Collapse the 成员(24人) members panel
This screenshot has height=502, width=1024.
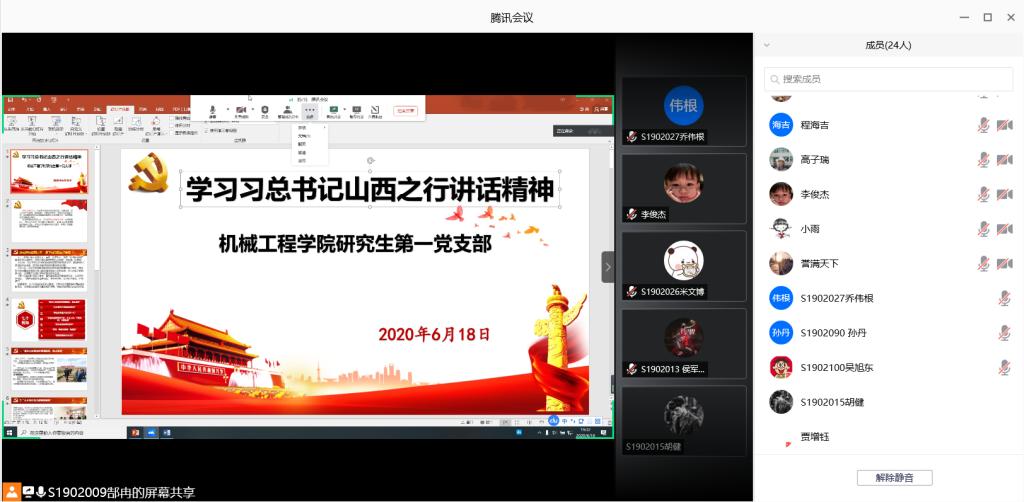[x=767, y=45]
